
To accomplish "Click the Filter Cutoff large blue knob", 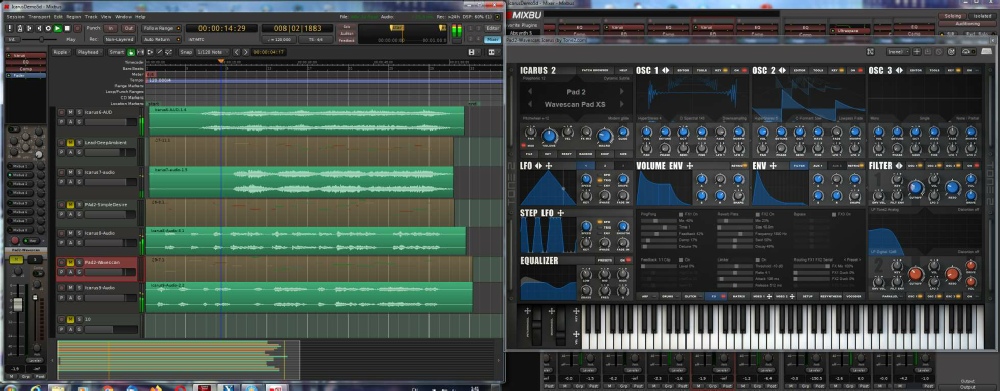I will [916, 188].
